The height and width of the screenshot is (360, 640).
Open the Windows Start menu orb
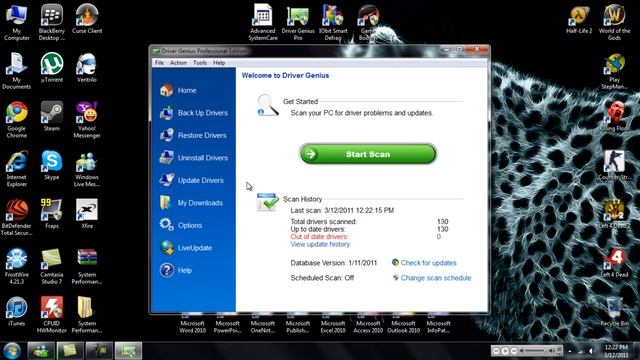click(x=12, y=351)
